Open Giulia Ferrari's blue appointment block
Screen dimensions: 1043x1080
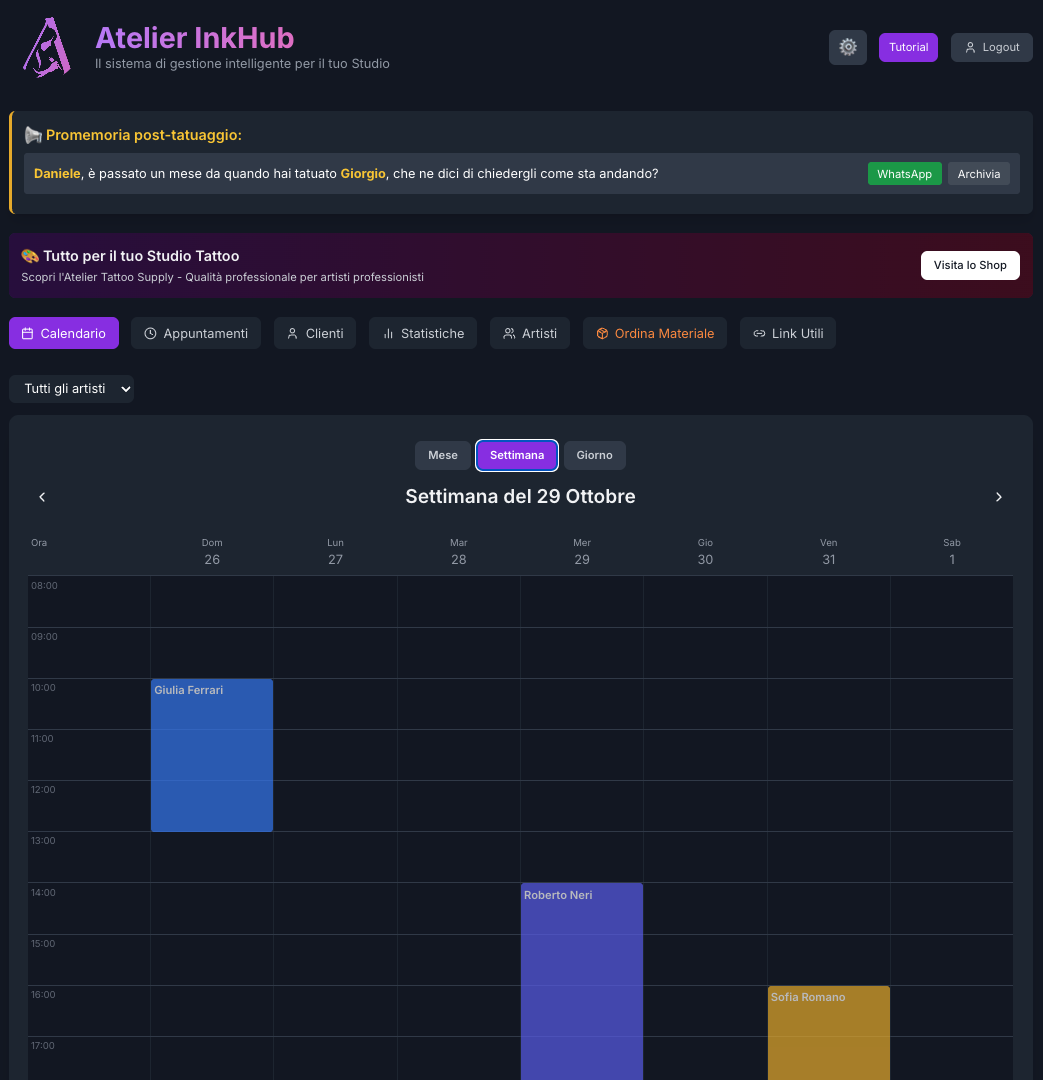click(x=212, y=755)
